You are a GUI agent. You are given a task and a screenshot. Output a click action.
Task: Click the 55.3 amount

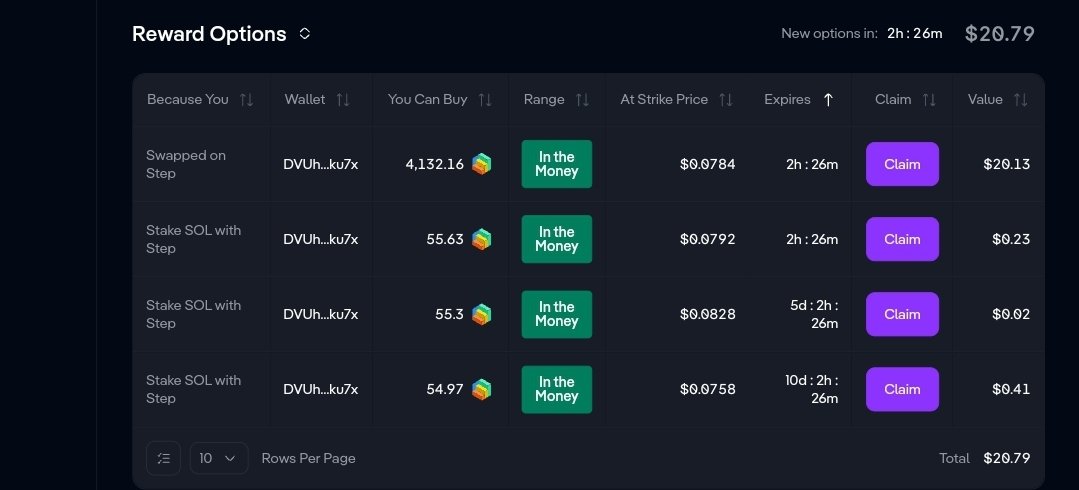click(449, 315)
